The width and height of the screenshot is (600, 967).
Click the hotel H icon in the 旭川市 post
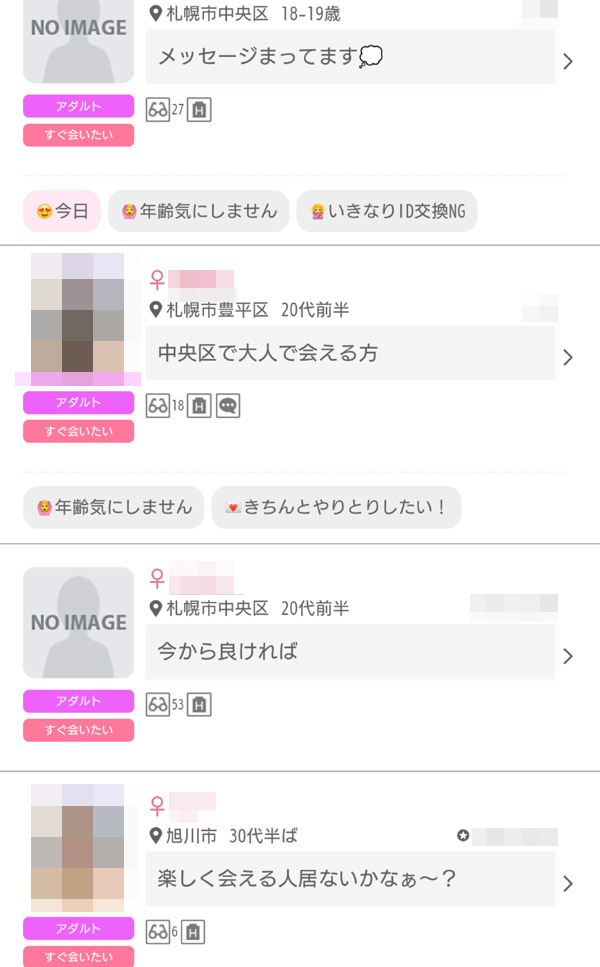(193, 932)
